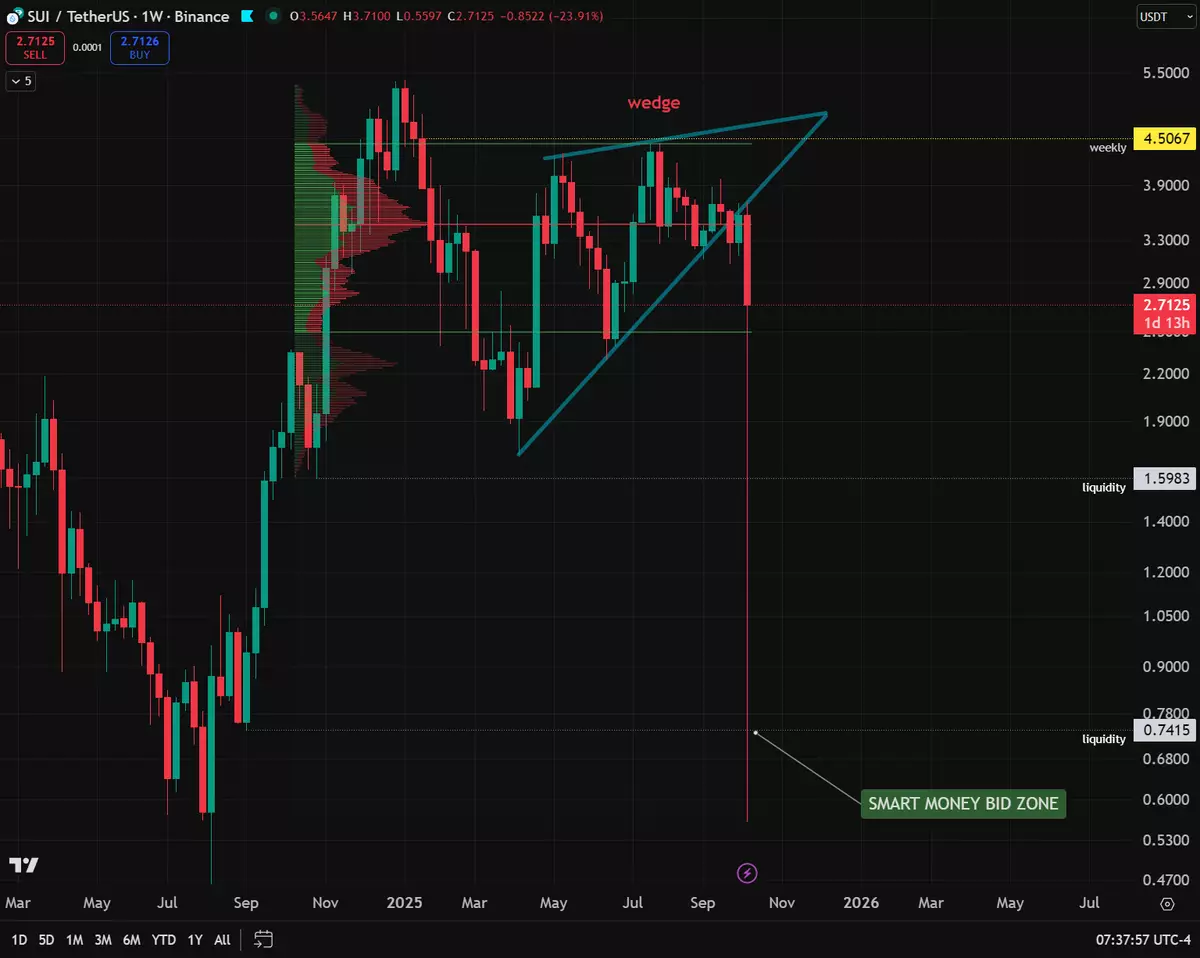Screen dimensions: 1200x958
Task: Click the SUI coin symbol icon
Action: tap(14, 17)
